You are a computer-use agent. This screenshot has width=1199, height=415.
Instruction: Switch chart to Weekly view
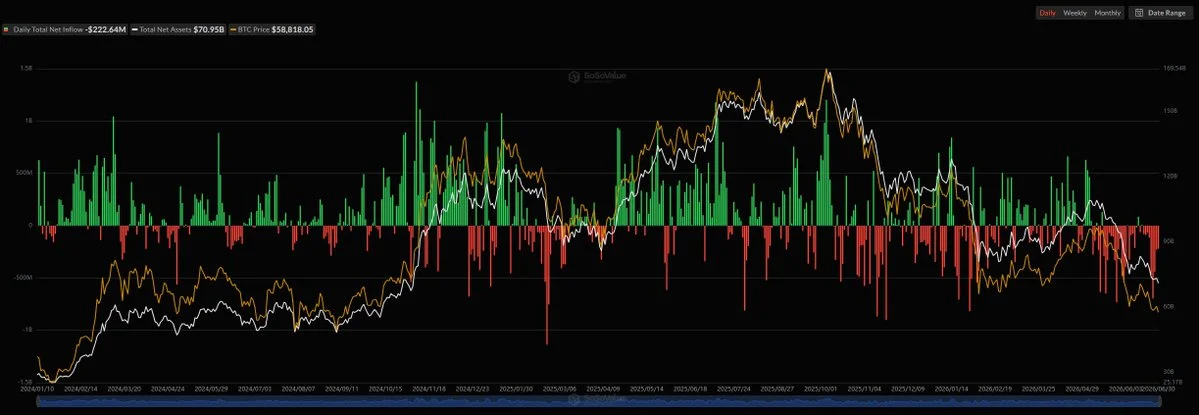coord(1074,13)
